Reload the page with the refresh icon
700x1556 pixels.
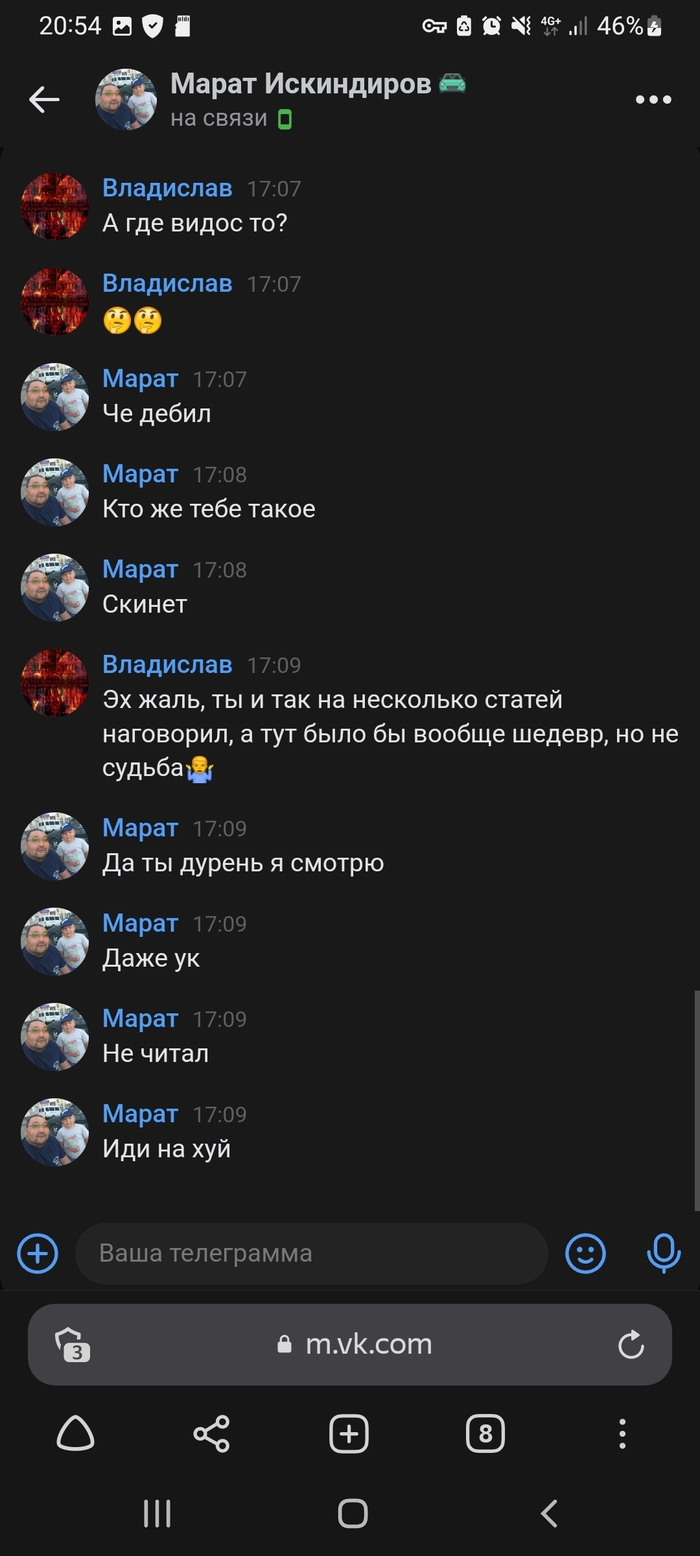pos(631,1345)
